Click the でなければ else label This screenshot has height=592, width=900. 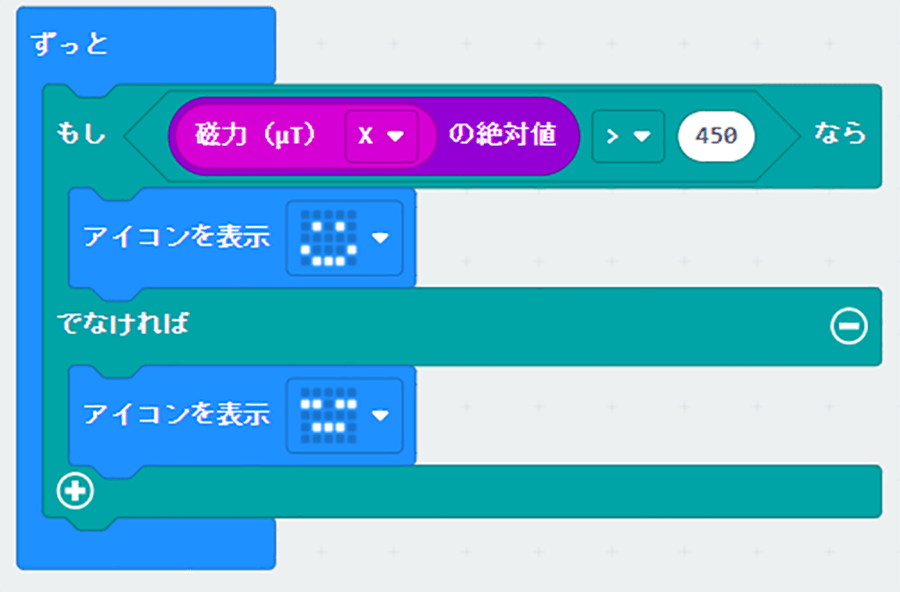122,325
